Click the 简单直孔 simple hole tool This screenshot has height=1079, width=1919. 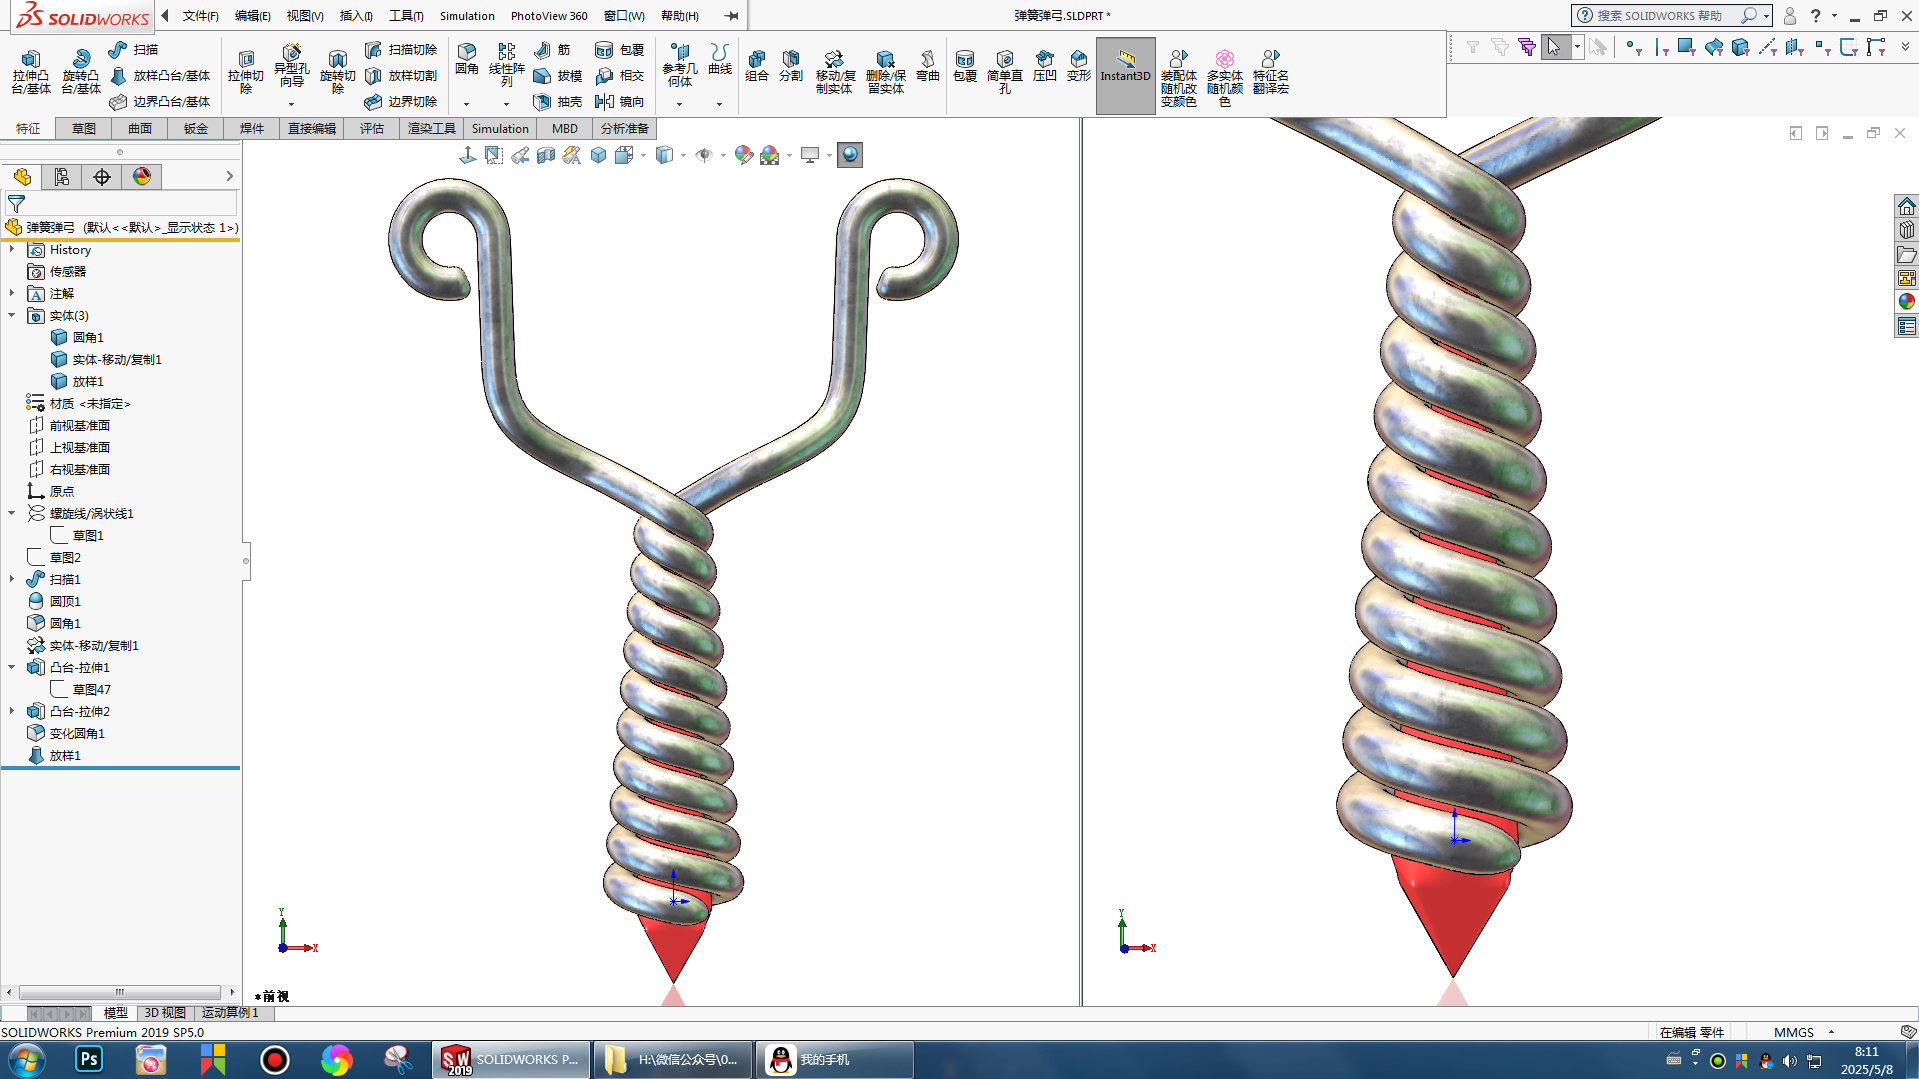[x=1004, y=71]
